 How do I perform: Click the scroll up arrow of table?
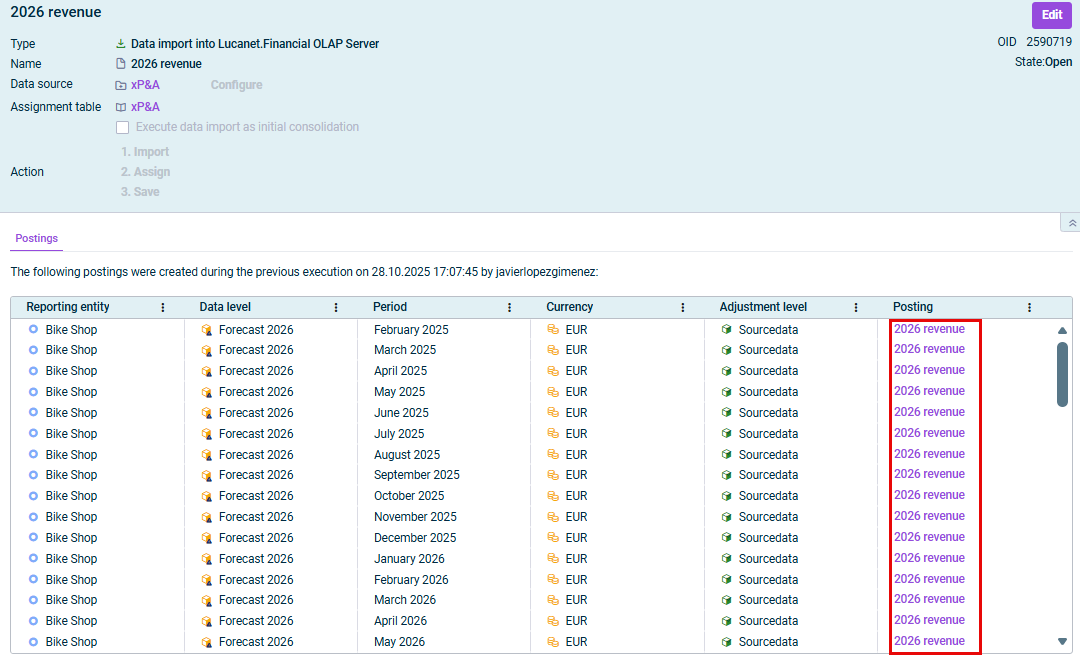(1062, 331)
